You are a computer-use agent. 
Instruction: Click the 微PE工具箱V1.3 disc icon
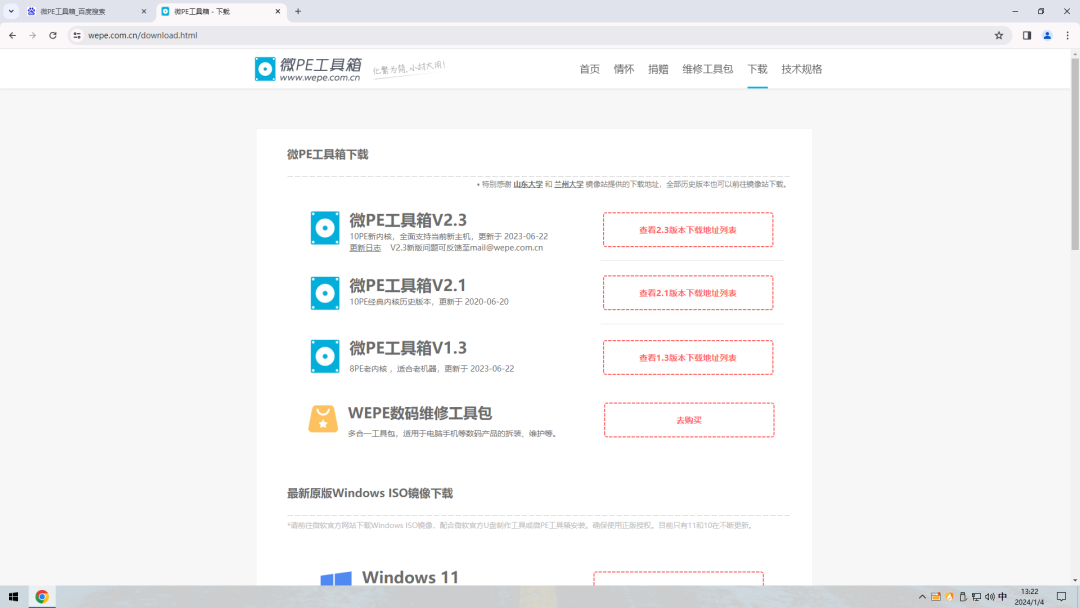325,356
